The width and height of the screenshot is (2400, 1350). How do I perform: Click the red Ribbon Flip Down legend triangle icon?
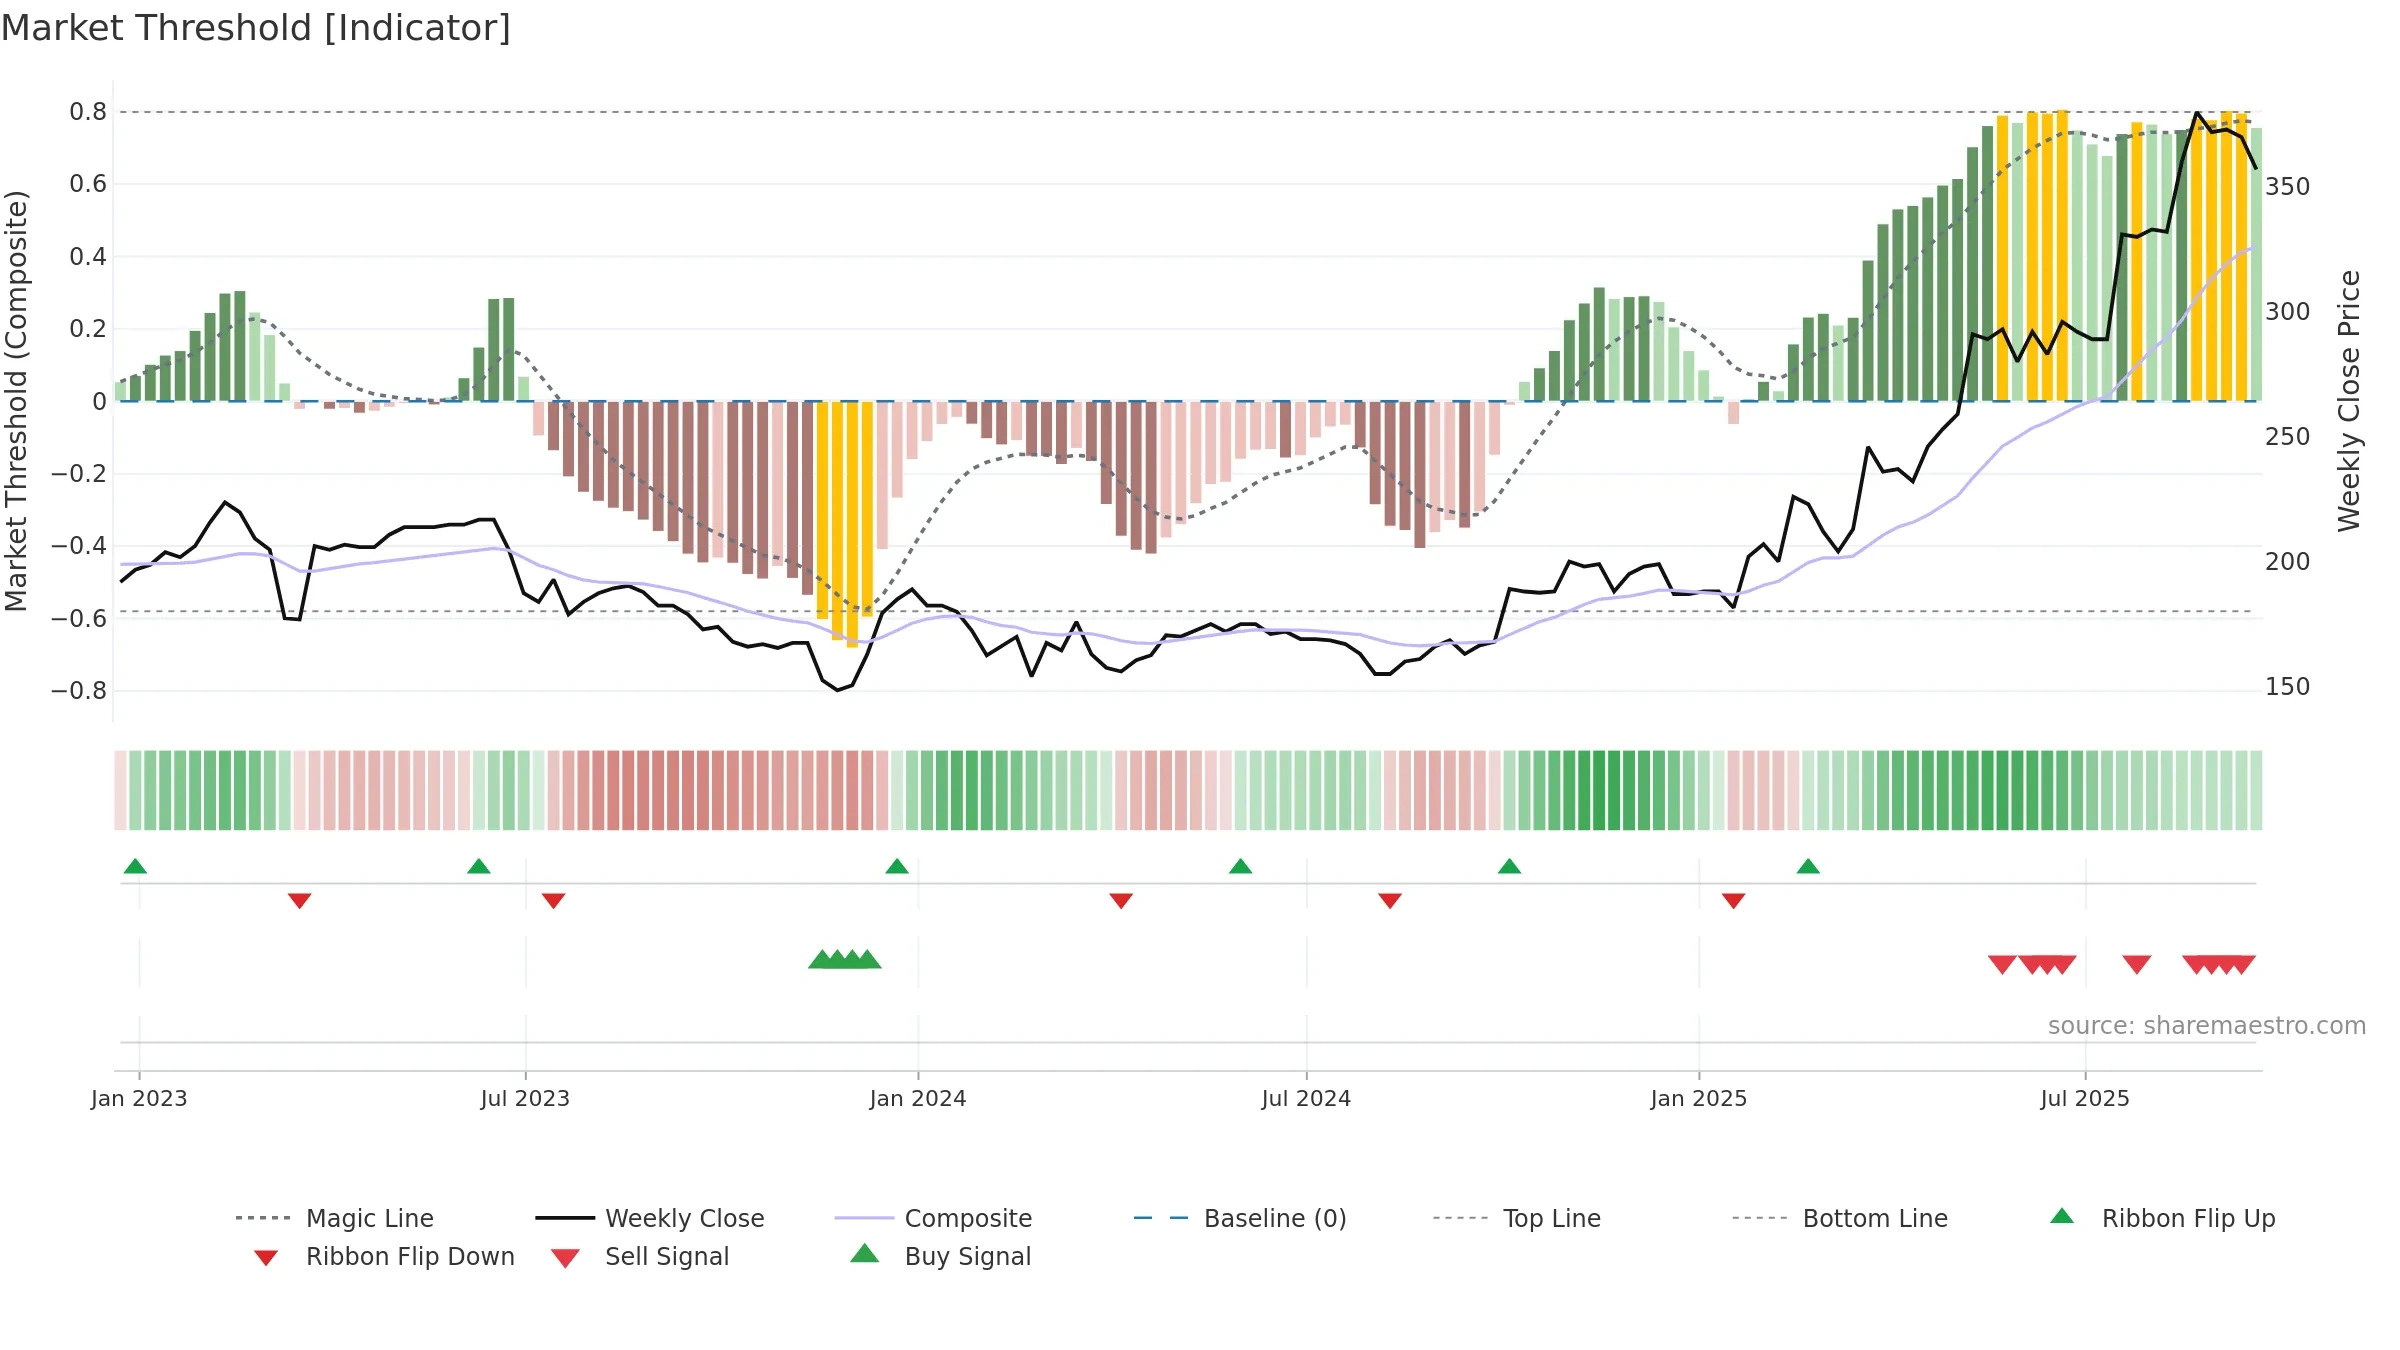coord(266,1258)
